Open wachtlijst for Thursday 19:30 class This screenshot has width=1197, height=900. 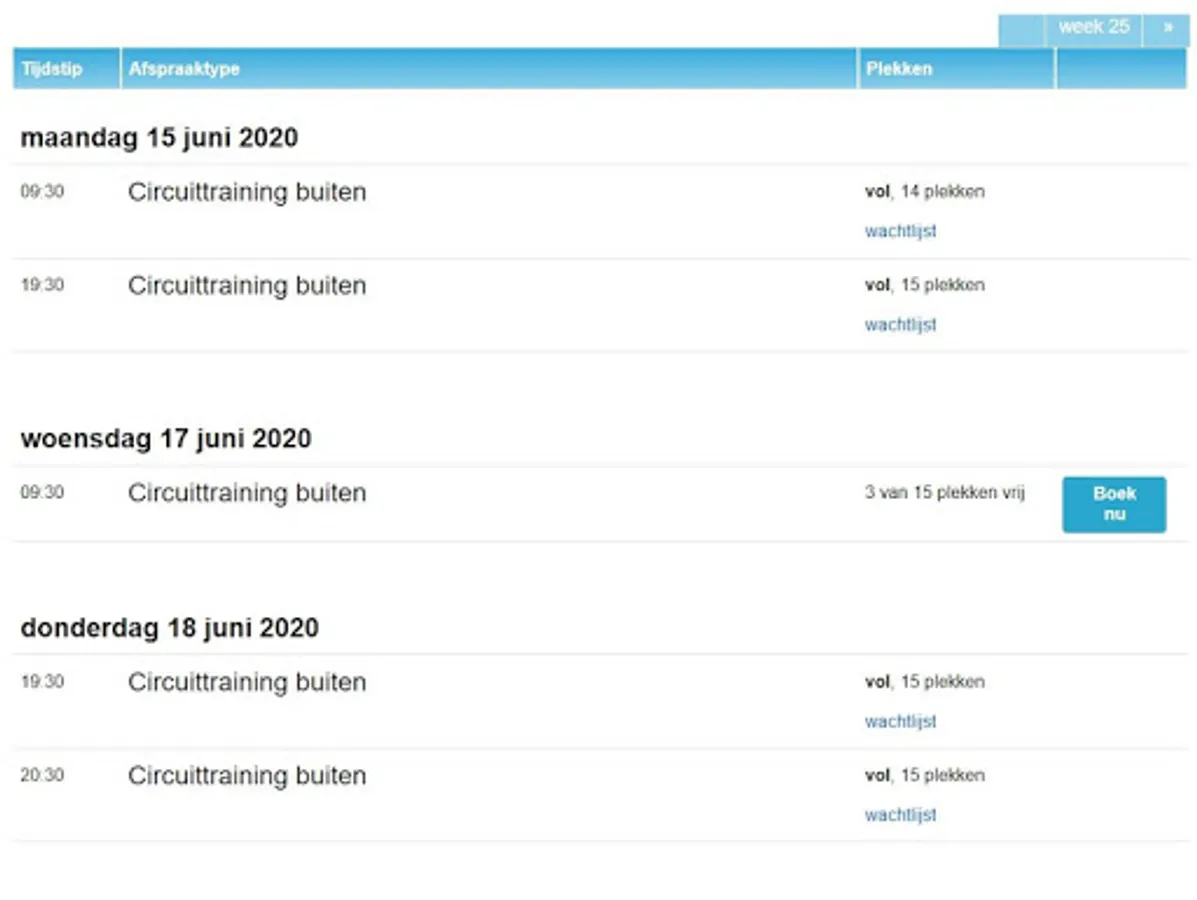(900, 721)
